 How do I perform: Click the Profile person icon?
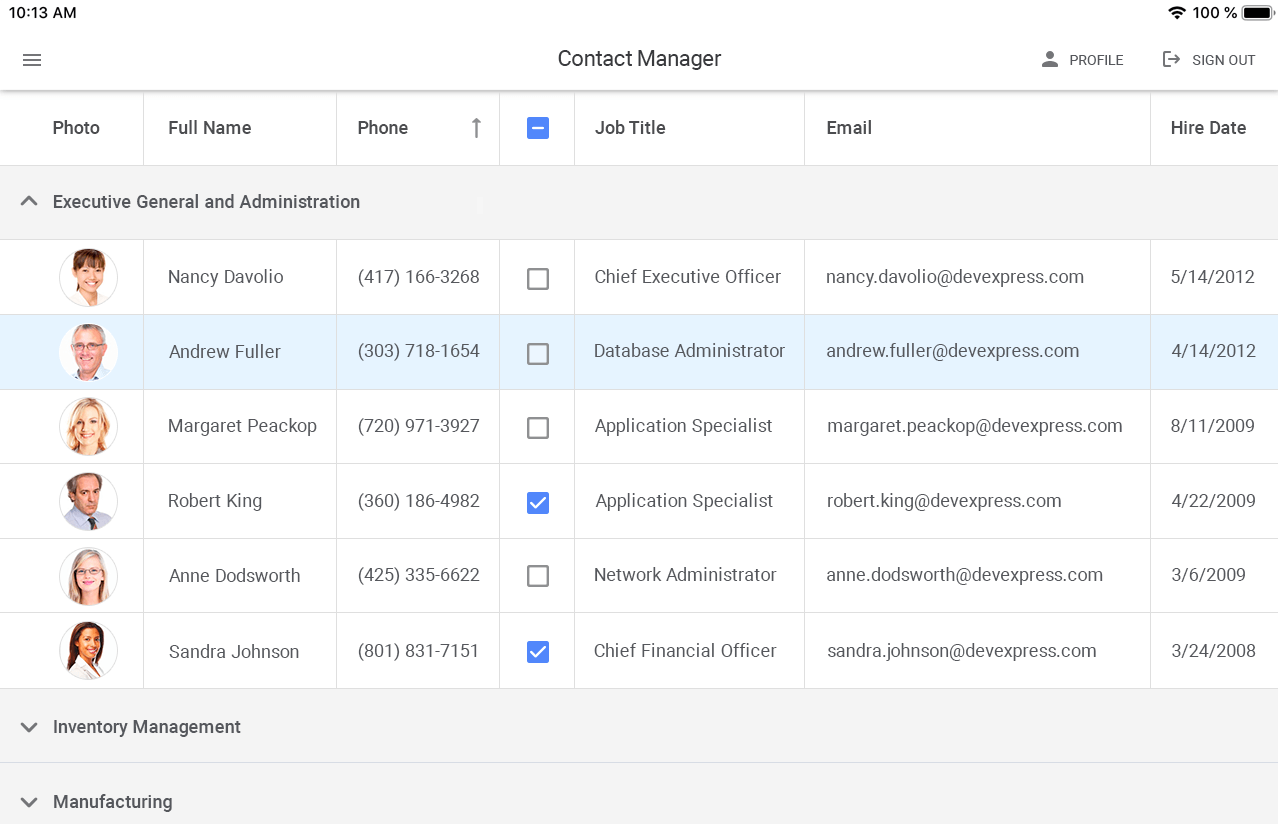[x=1049, y=59]
